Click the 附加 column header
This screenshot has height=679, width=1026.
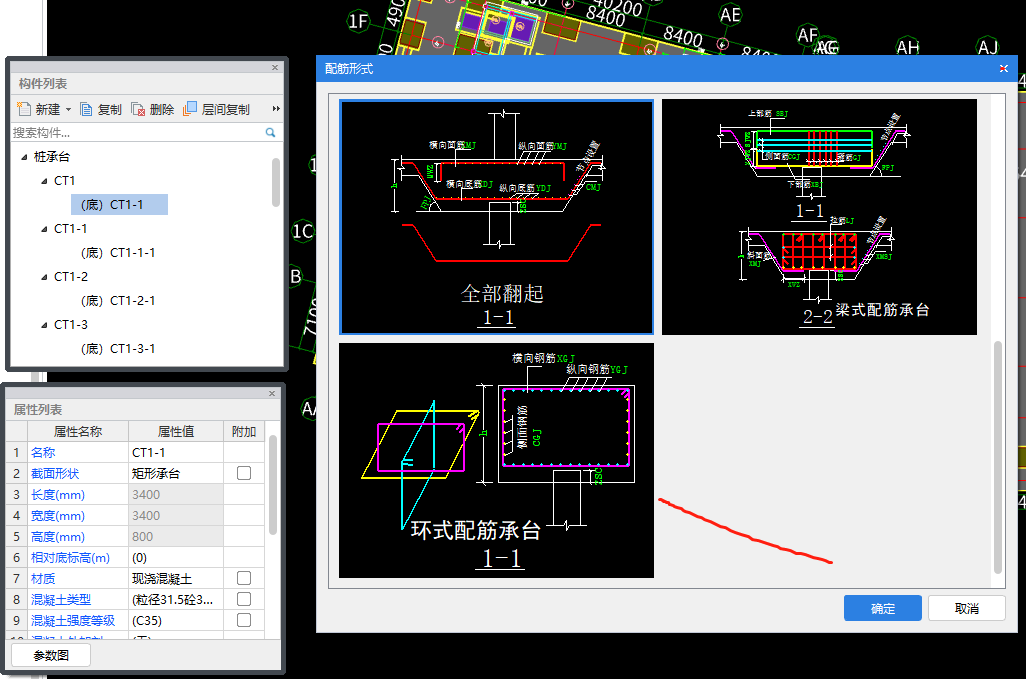tap(244, 432)
